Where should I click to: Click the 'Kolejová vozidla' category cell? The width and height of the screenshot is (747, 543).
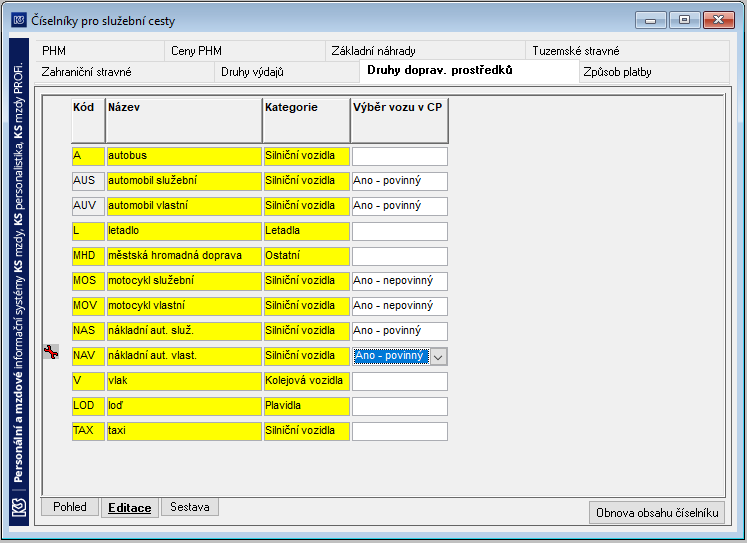click(307, 381)
